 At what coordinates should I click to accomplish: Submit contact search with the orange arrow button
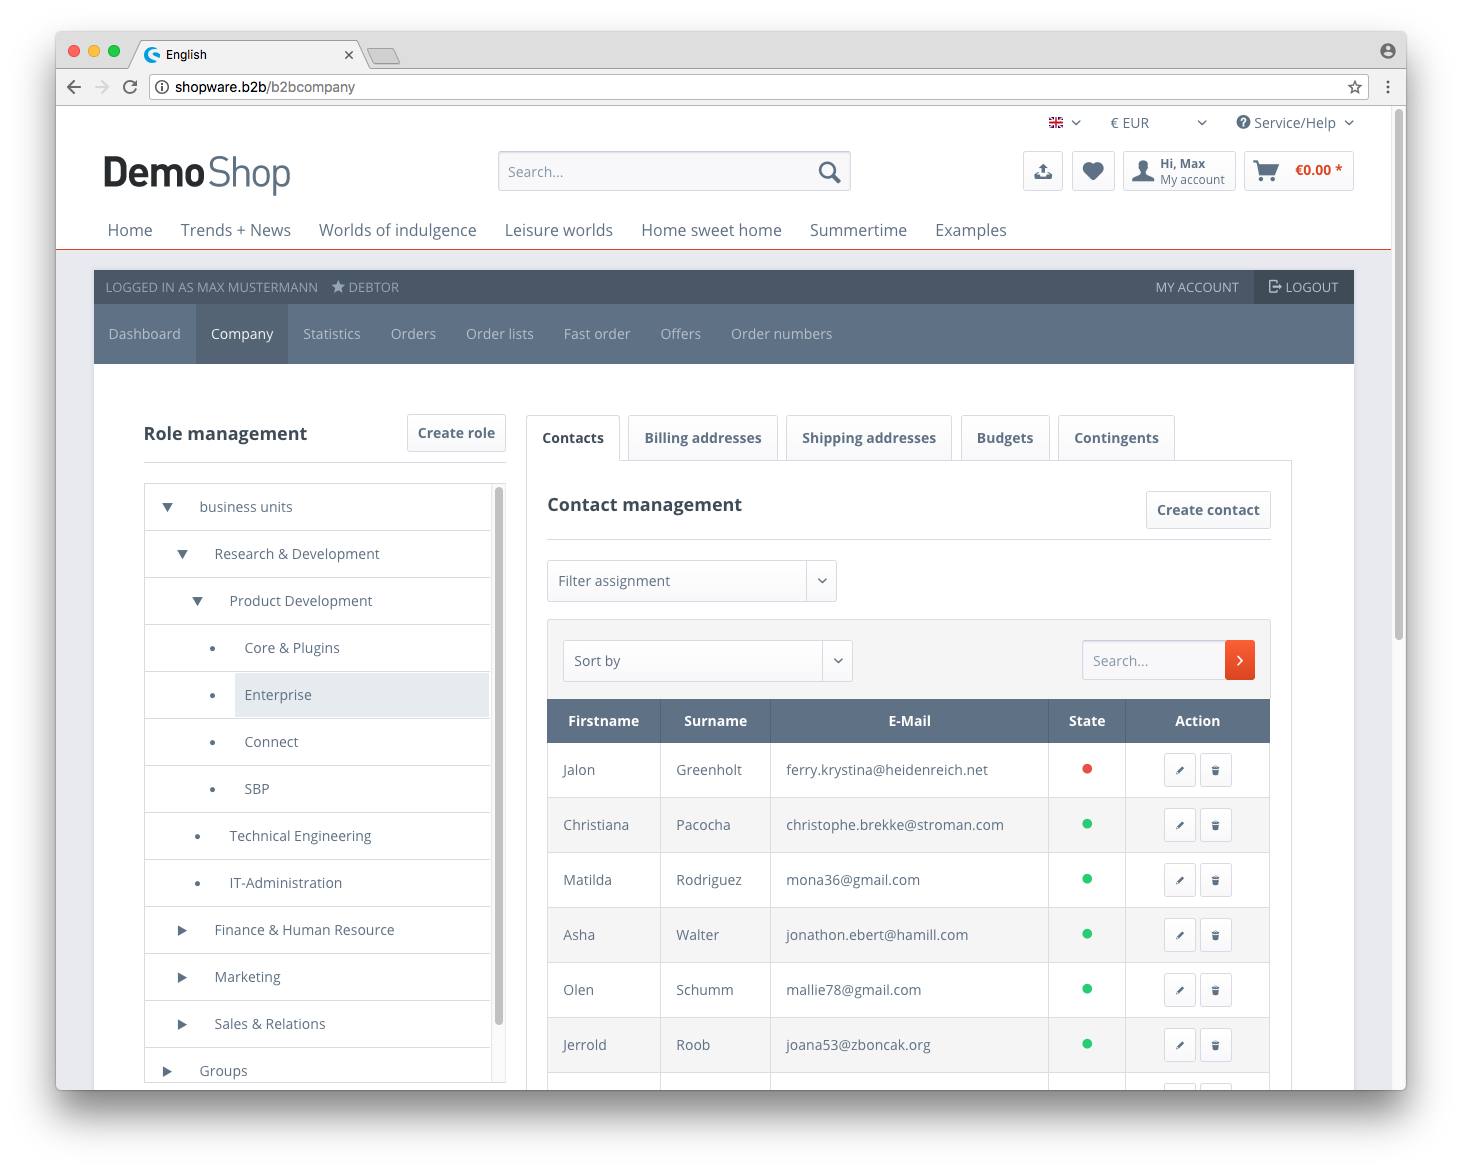point(1240,661)
